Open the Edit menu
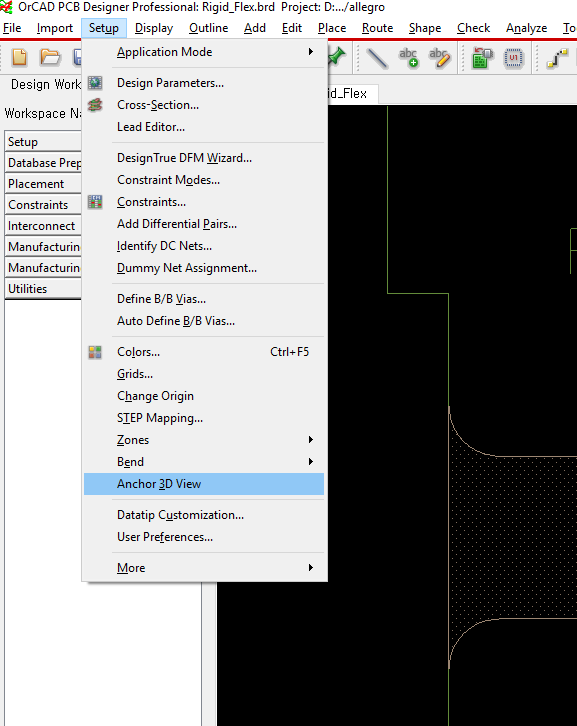Screen dimensions: 577x726 click(x=292, y=28)
